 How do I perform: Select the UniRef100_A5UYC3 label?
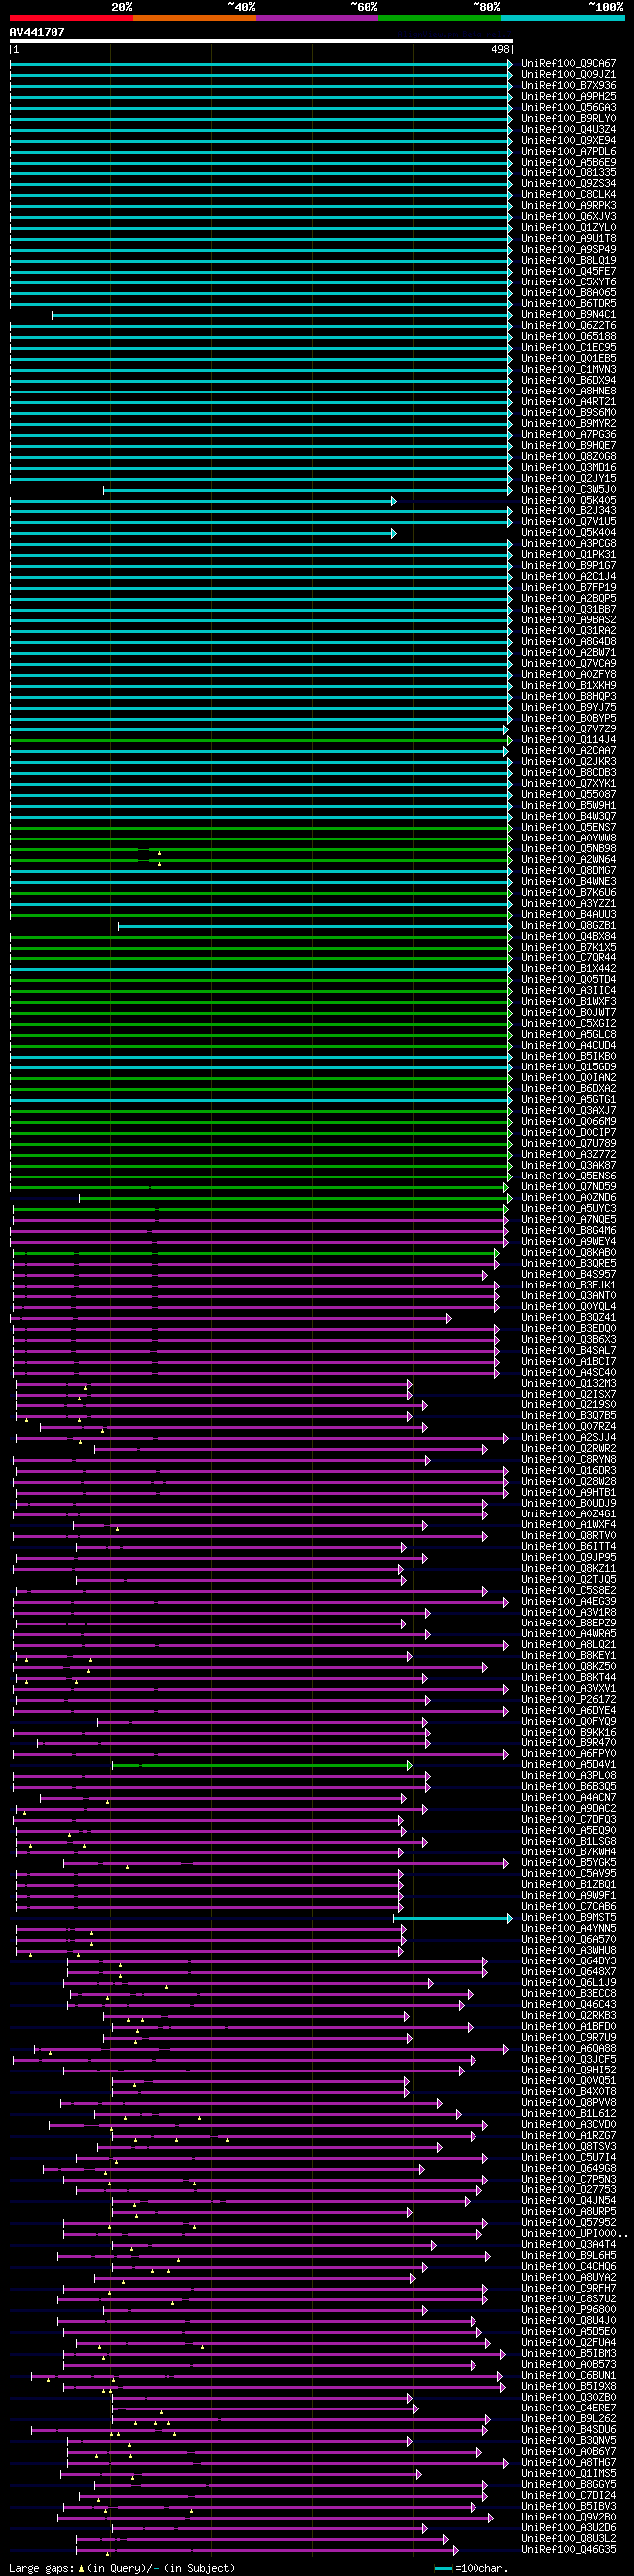569,1210
